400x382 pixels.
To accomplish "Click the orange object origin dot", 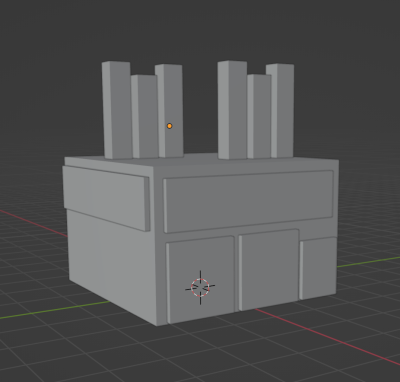I will [x=169, y=126].
